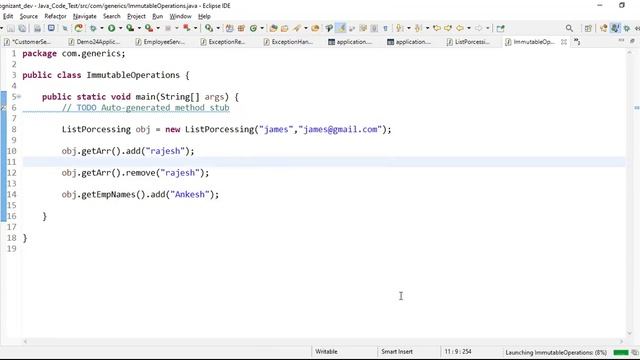Click the magnifier Quick Access search icon
Viewport: 640px width, 360px height.
(569, 28)
